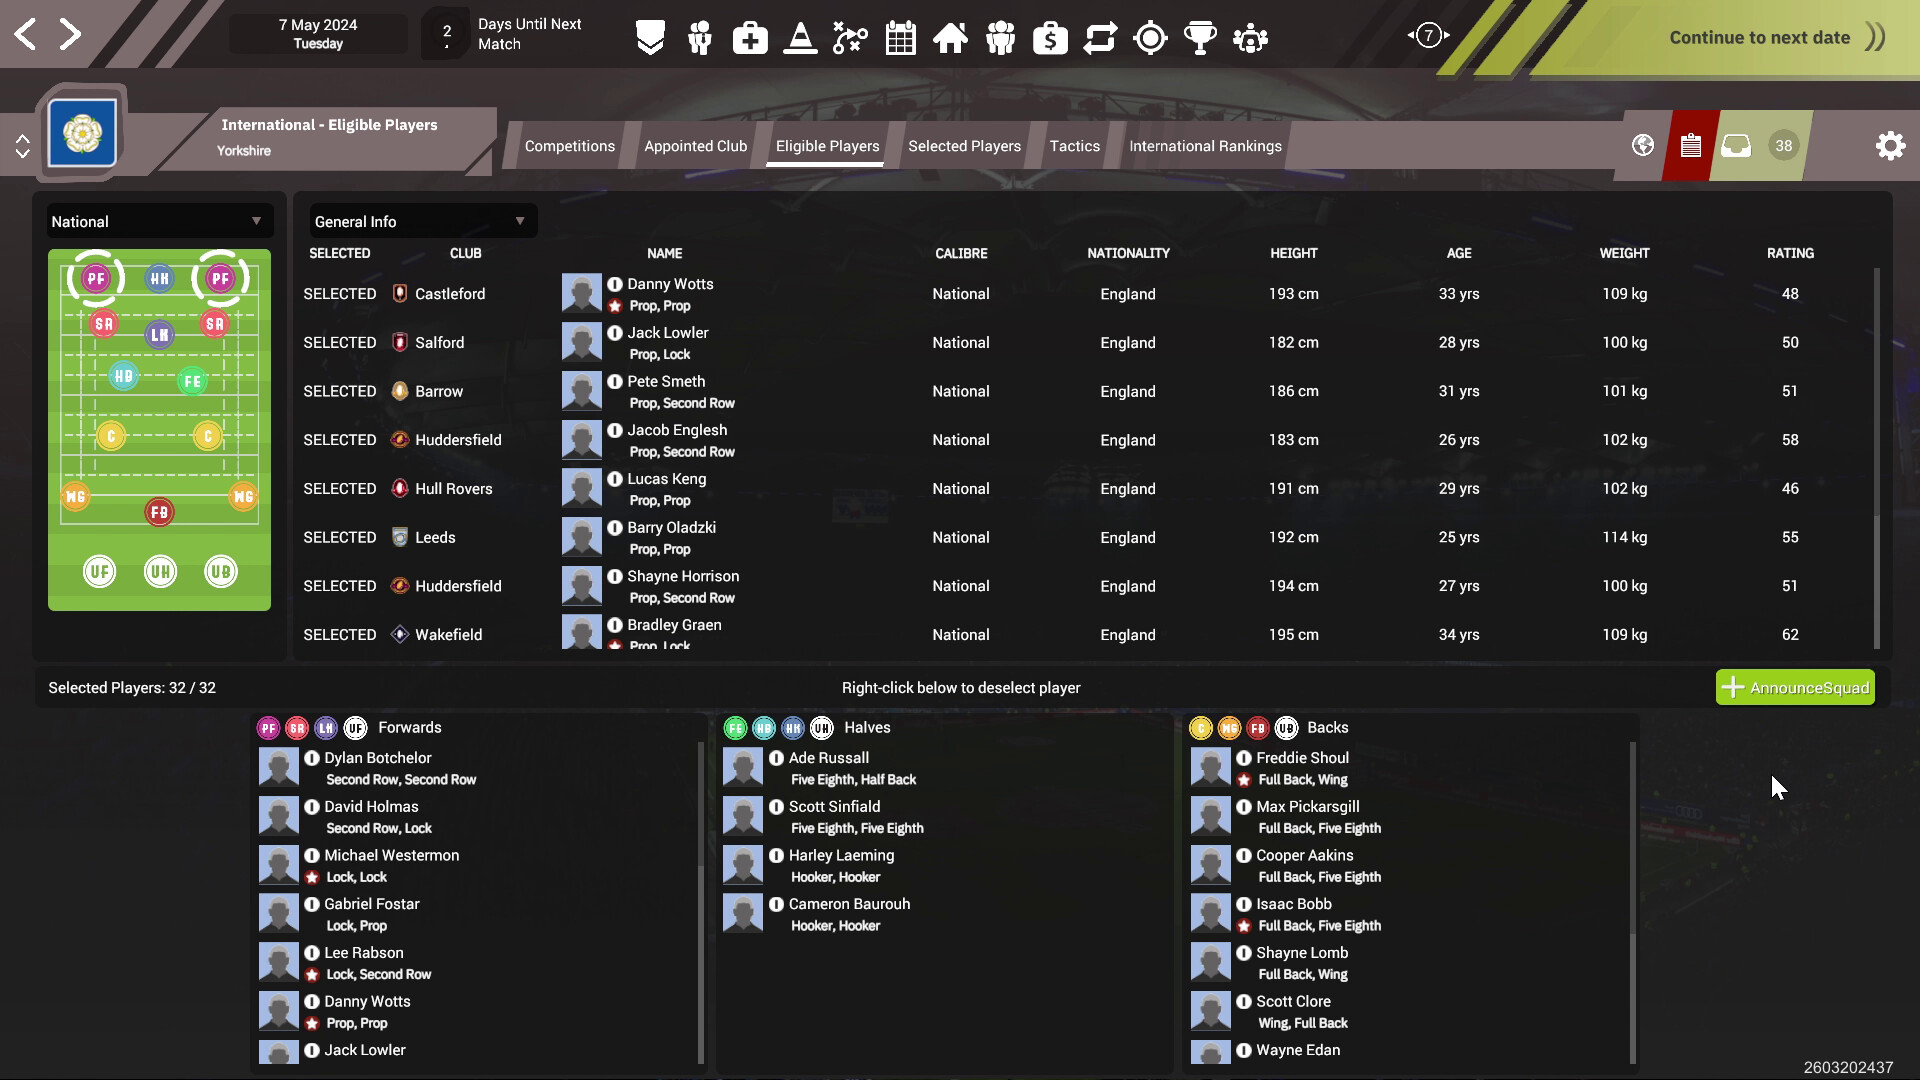The height and width of the screenshot is (1080, 1920).
Task: Open the inbox tray icon
Action: 1736,146
